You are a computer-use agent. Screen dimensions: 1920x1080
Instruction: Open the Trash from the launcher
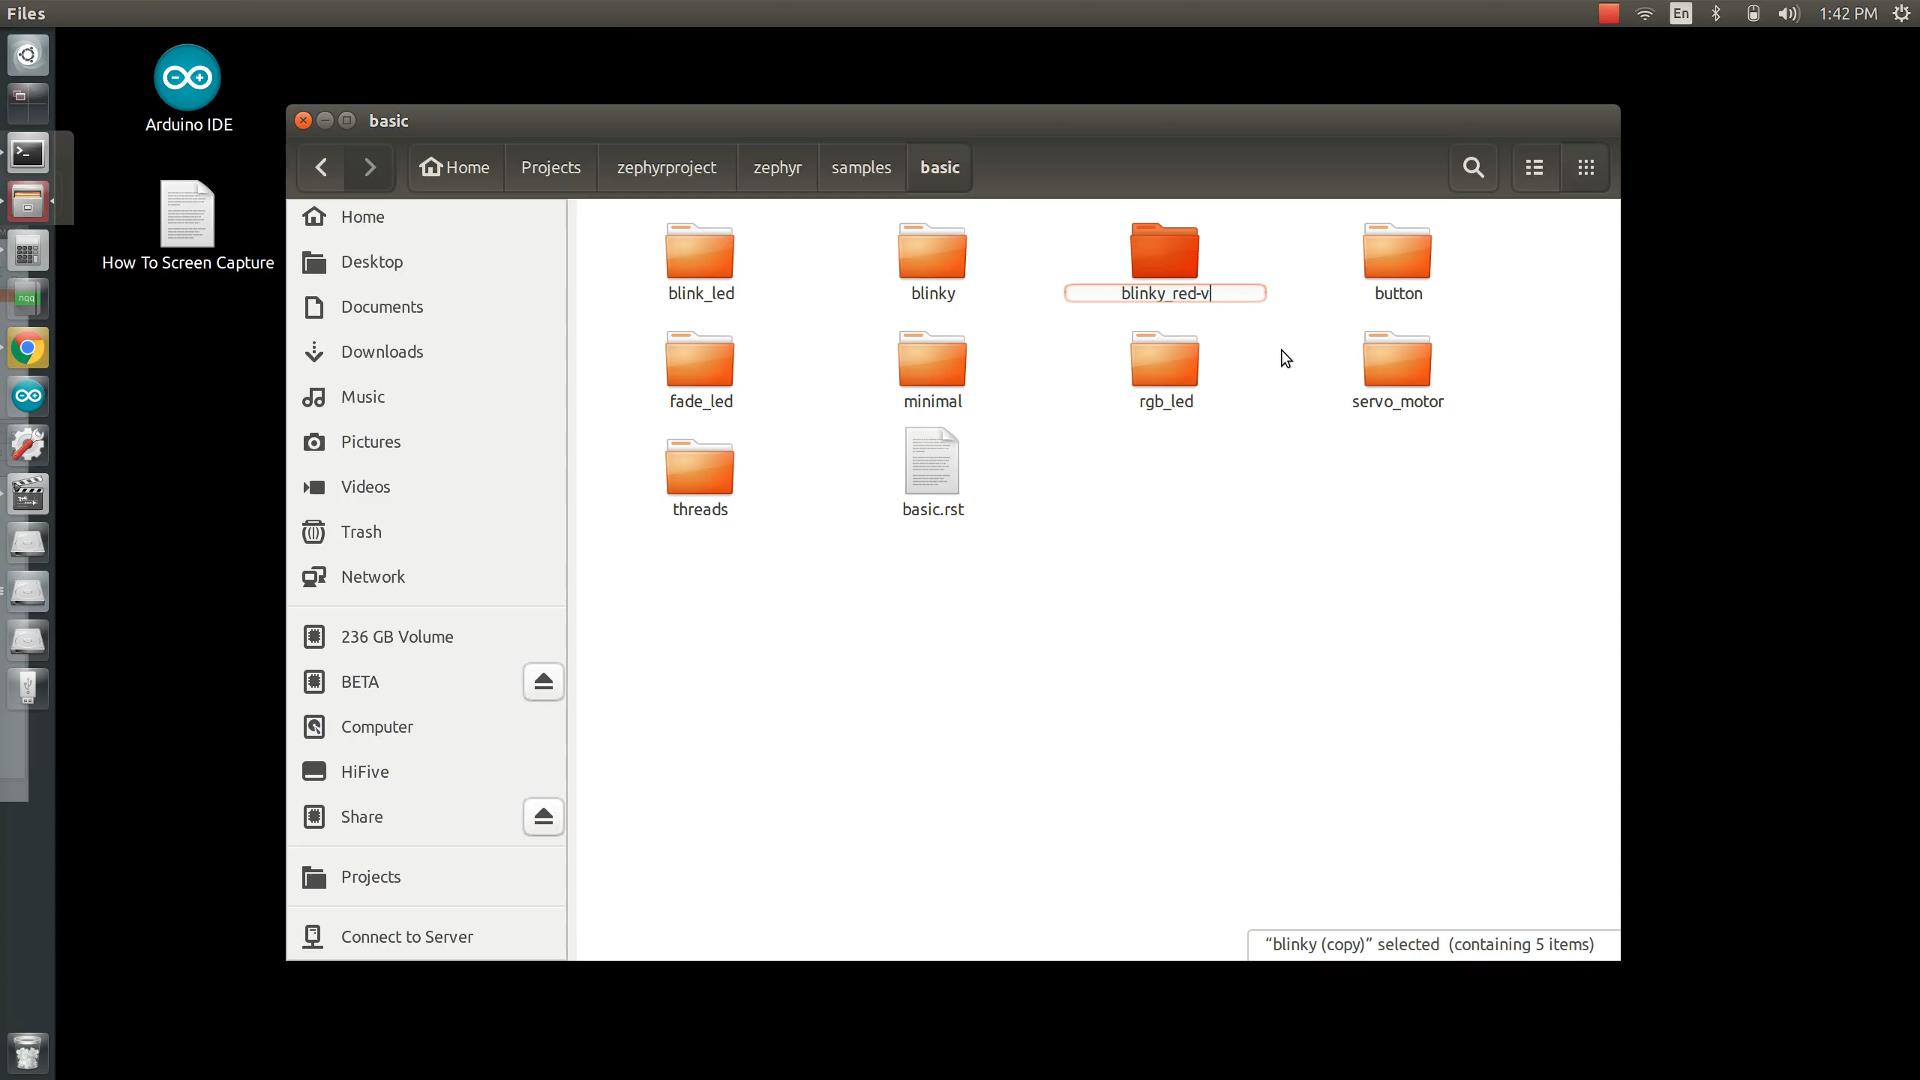[x=27, y=1052]
